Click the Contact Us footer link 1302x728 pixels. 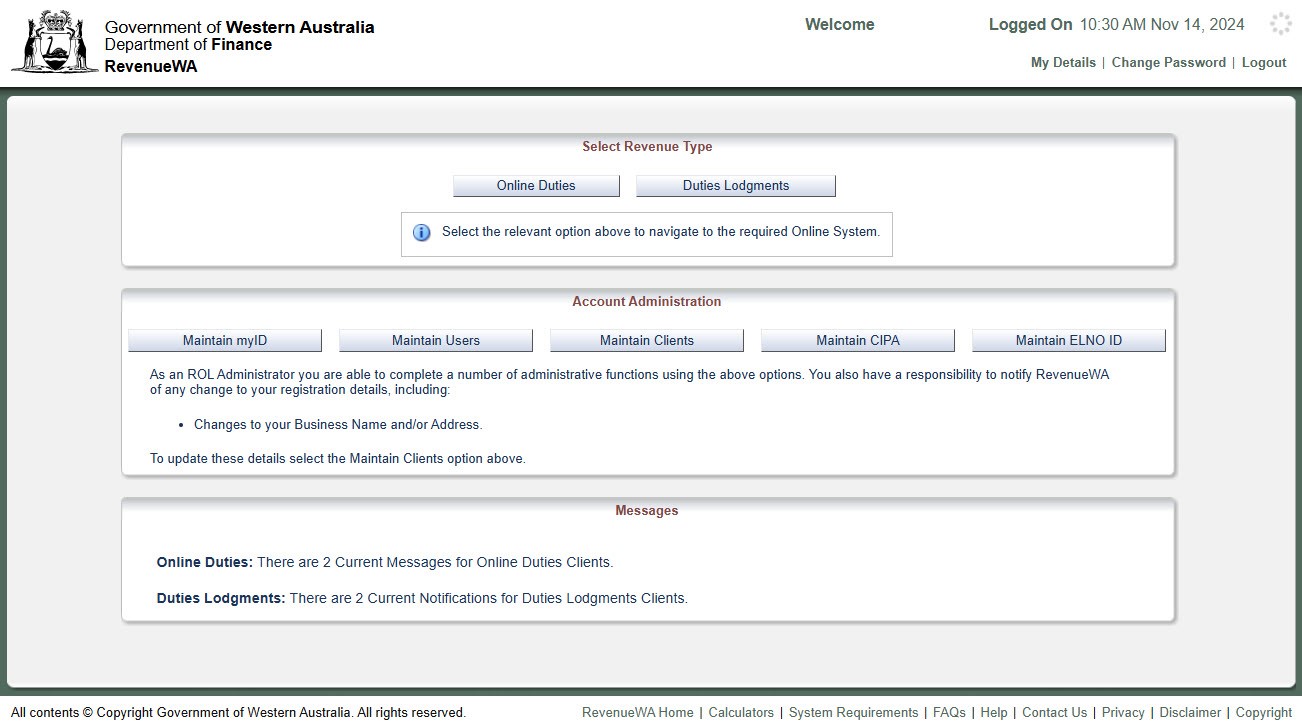1054,713
